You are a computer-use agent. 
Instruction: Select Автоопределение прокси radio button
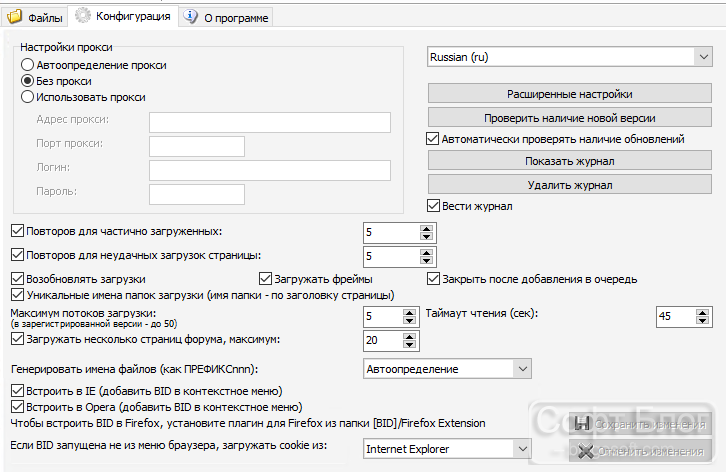27,65
